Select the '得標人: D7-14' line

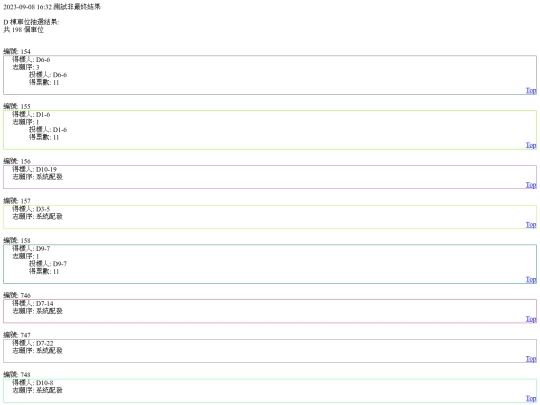[33, 303]
